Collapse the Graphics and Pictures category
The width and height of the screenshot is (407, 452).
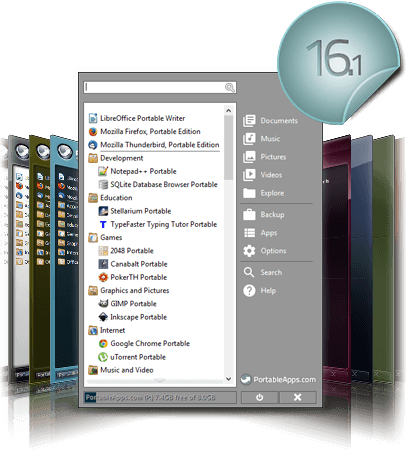[93, 290]
